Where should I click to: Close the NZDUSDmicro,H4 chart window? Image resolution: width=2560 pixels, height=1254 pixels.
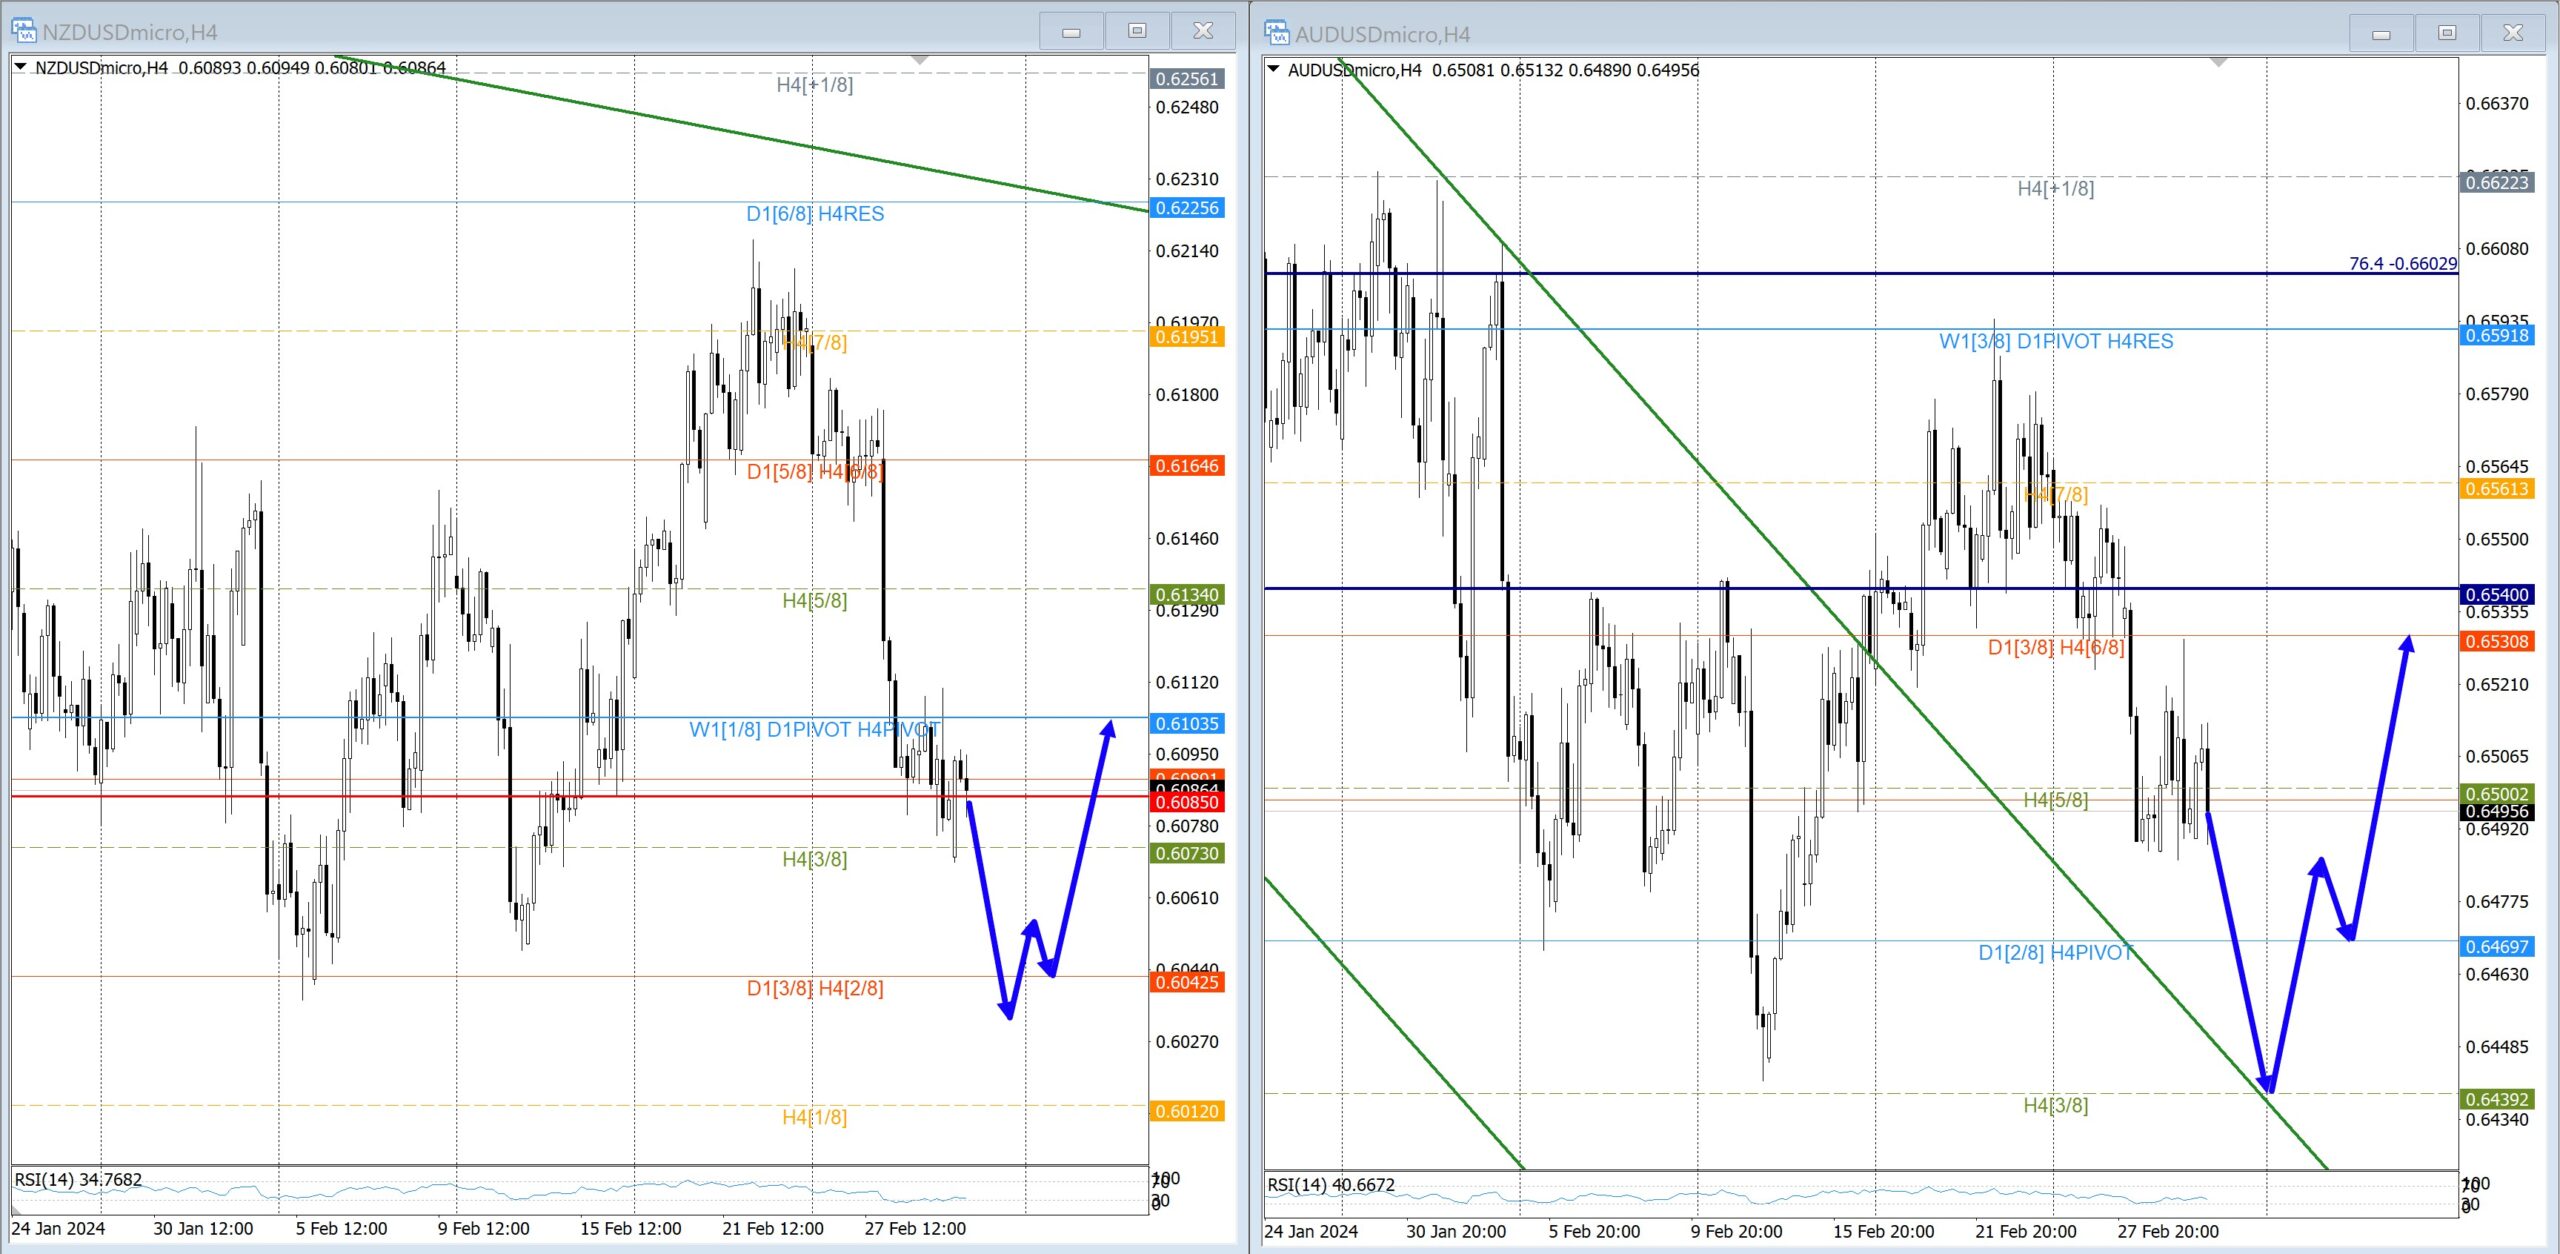[1203, 31]
